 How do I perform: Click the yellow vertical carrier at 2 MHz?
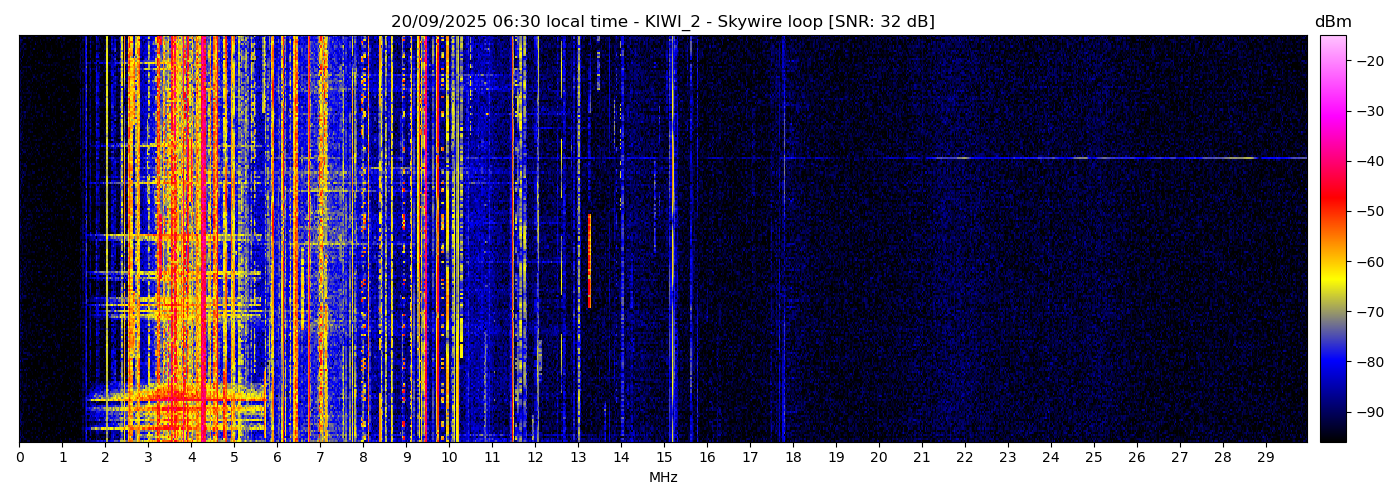(106, 240)
